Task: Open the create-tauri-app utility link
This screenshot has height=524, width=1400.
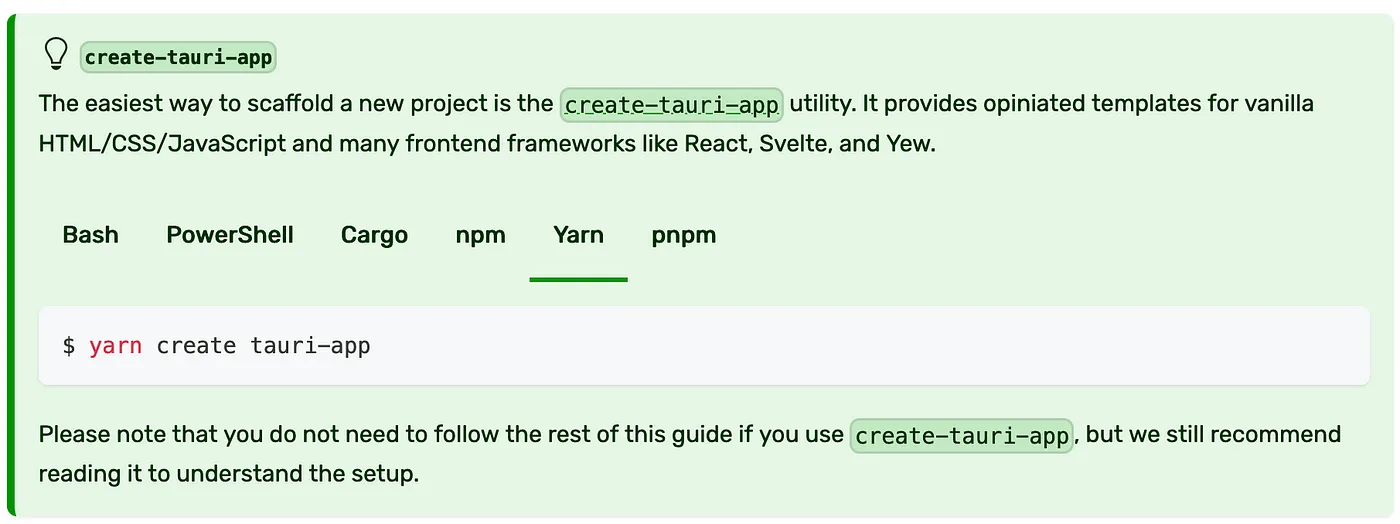Action: (672, 104)
